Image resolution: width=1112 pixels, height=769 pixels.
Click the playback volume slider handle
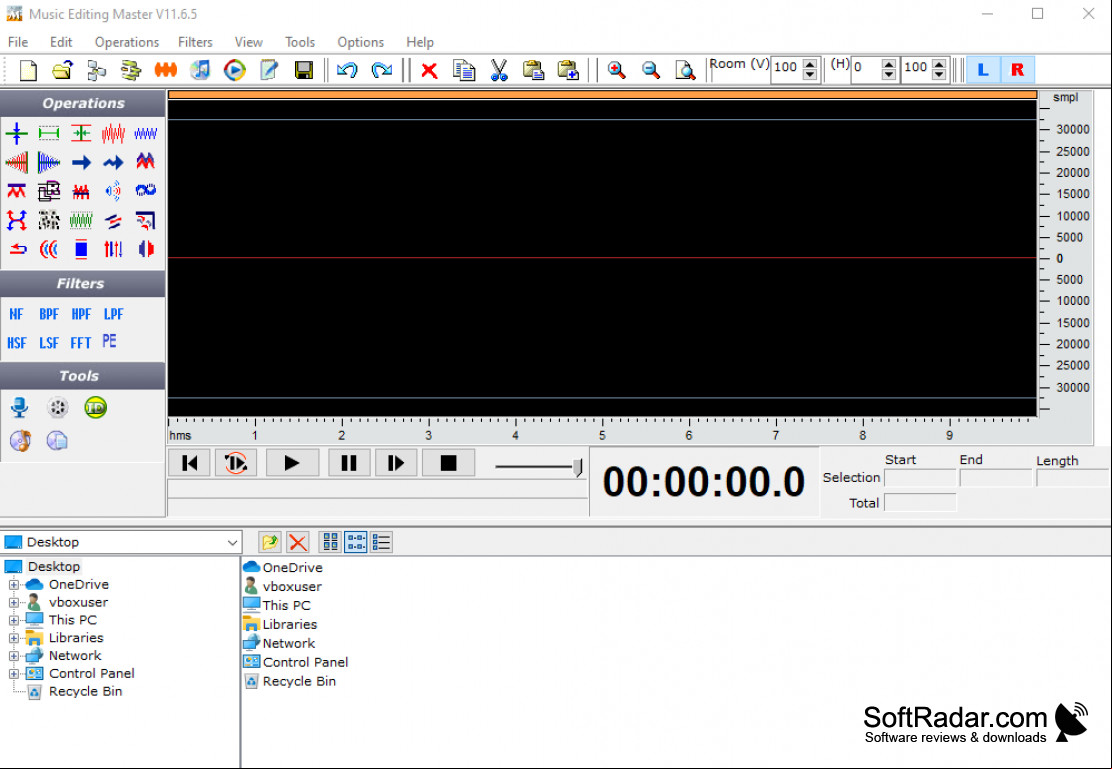[578, 467]
